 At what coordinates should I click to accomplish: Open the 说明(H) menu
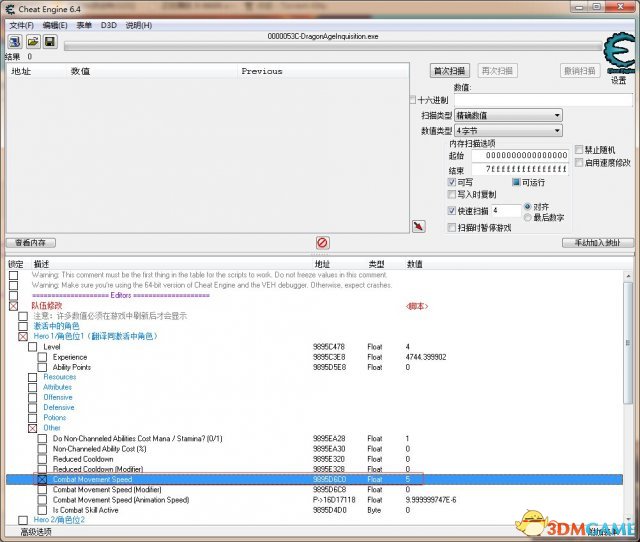tap(139, 25)
